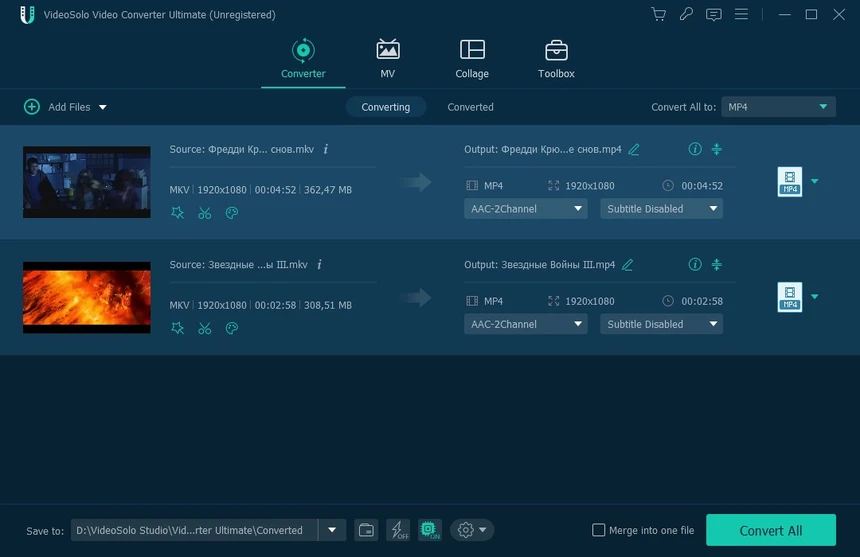Open output info for Фредди снов.mp4

(695, 149)
